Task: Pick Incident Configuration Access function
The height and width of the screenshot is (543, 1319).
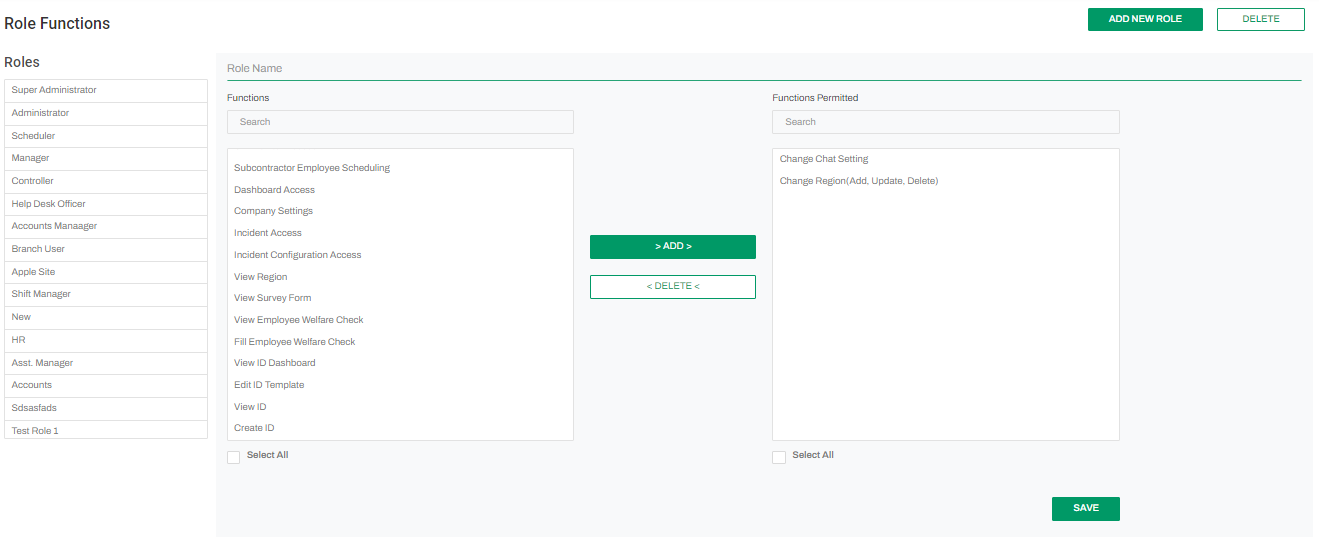Action: click(298, 255)
